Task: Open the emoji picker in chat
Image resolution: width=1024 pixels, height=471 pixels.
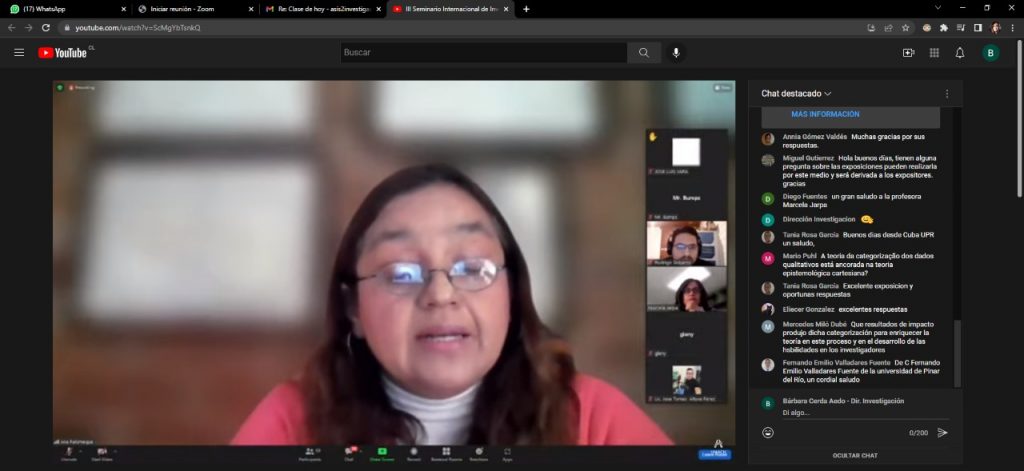Action: (767, 432)
